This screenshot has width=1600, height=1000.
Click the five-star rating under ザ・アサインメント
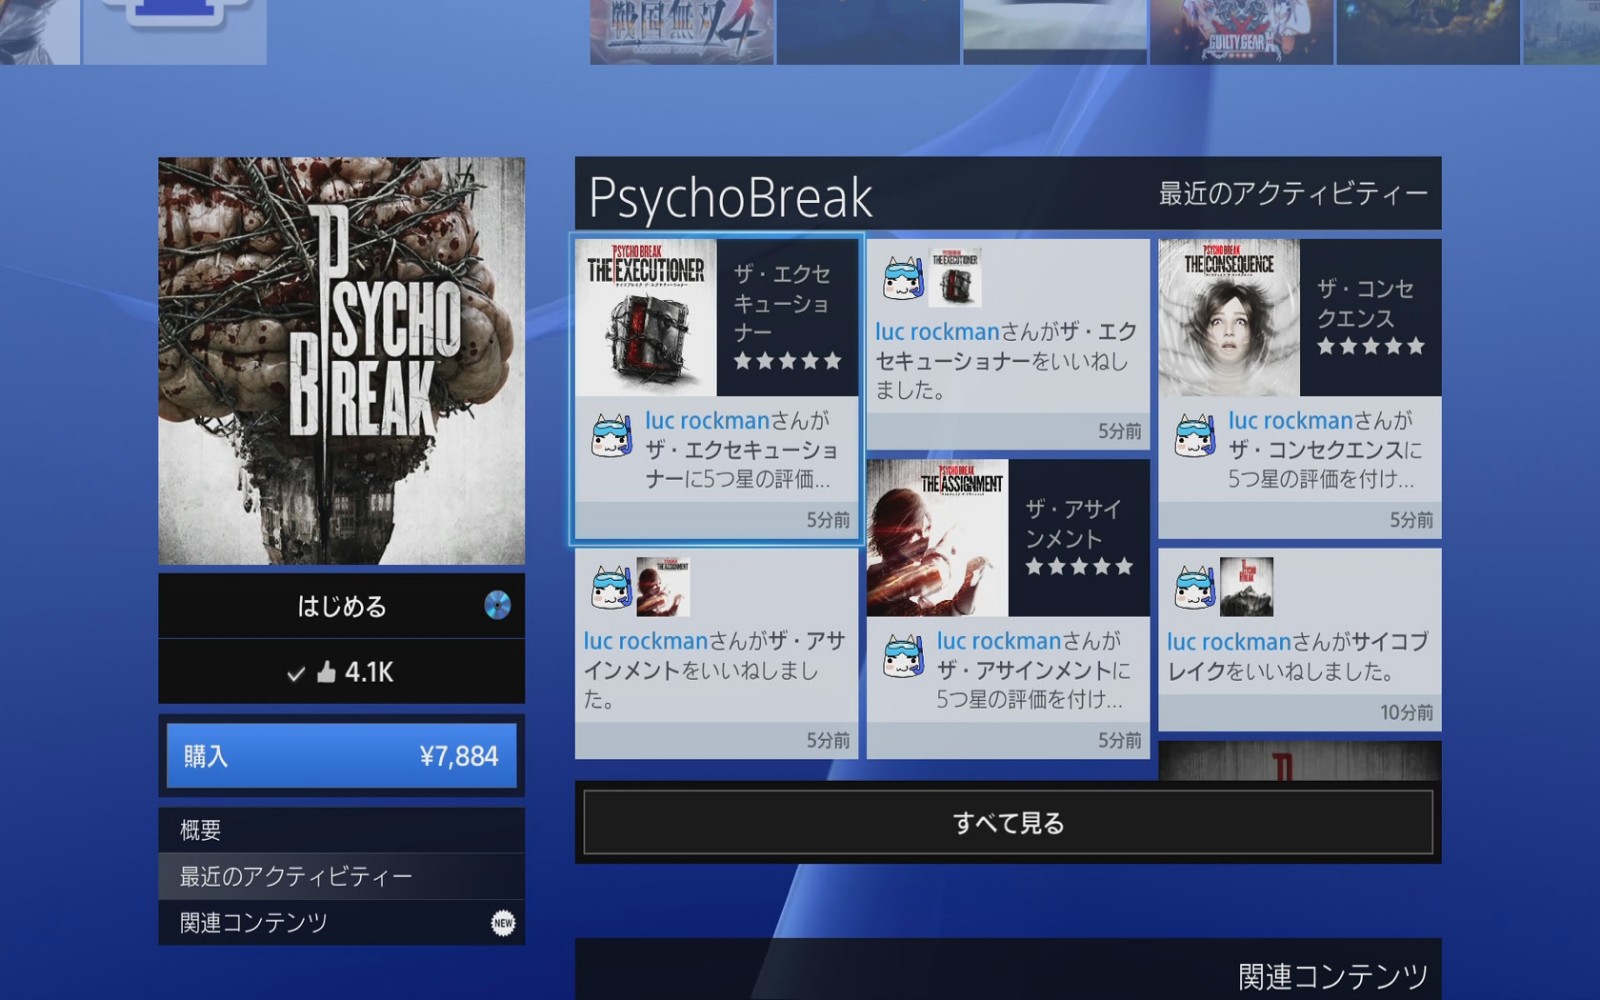1079,567
